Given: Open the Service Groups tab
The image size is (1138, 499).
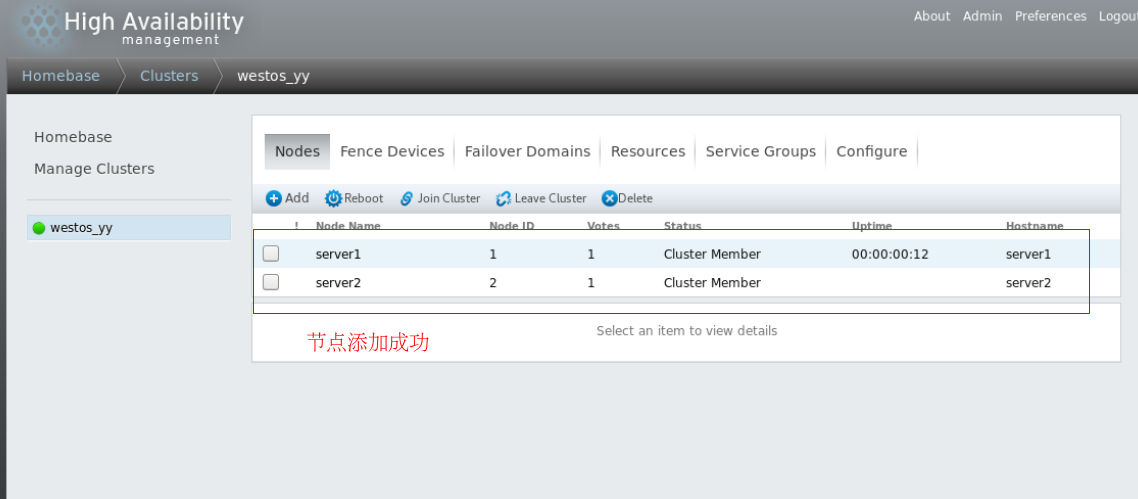Looking at the screenshot, I should [x=761, y=151].
